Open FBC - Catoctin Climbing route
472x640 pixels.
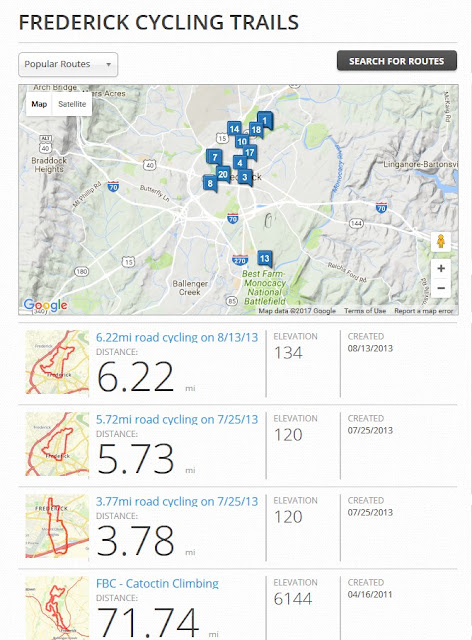click(x=157, y=584)
